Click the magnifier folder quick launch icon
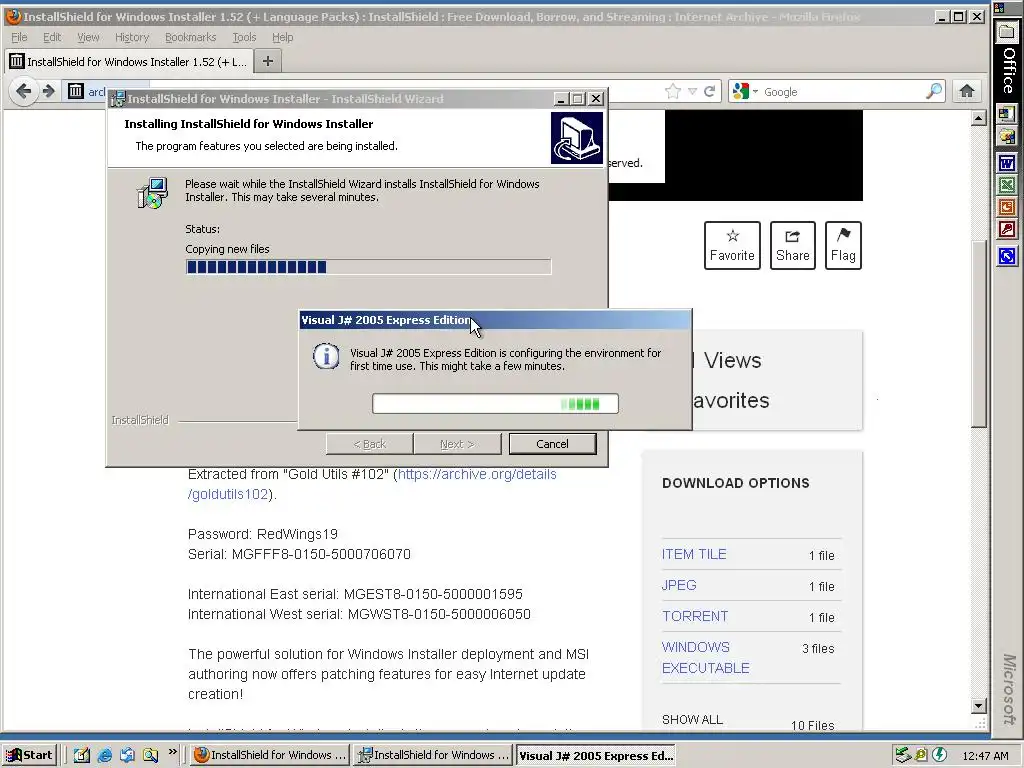The width and height of the screenshot is (1024, 768). [150, 755]
